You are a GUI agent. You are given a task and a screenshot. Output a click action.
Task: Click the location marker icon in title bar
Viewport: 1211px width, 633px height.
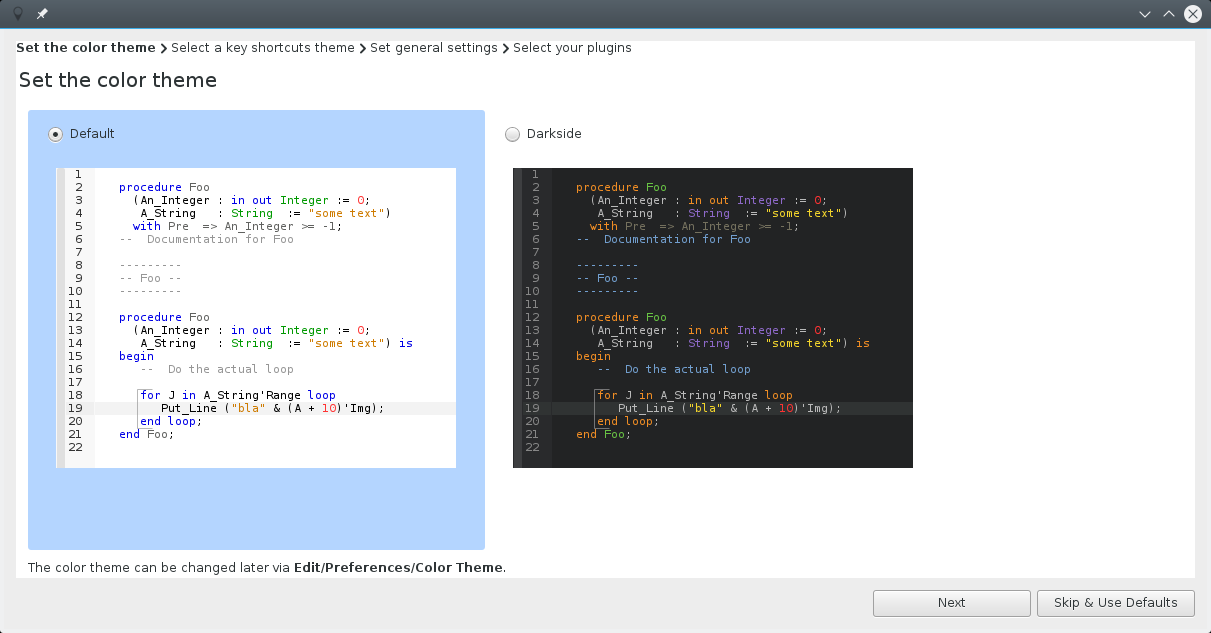click(x=17, y=14)
